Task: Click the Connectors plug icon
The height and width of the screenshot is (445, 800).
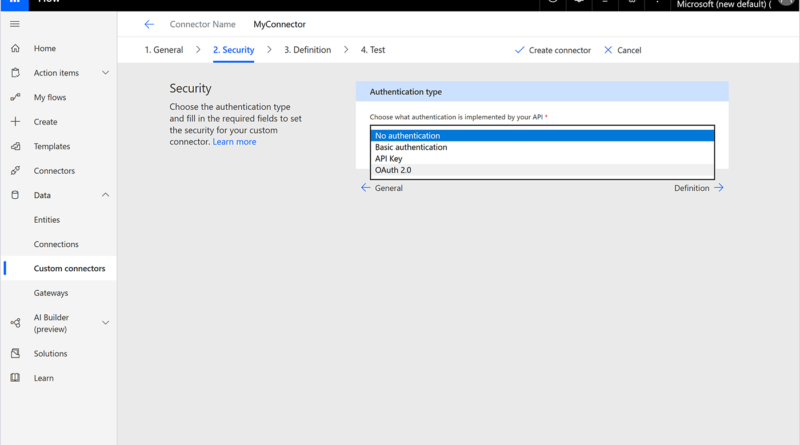Action: coord(15,170)
